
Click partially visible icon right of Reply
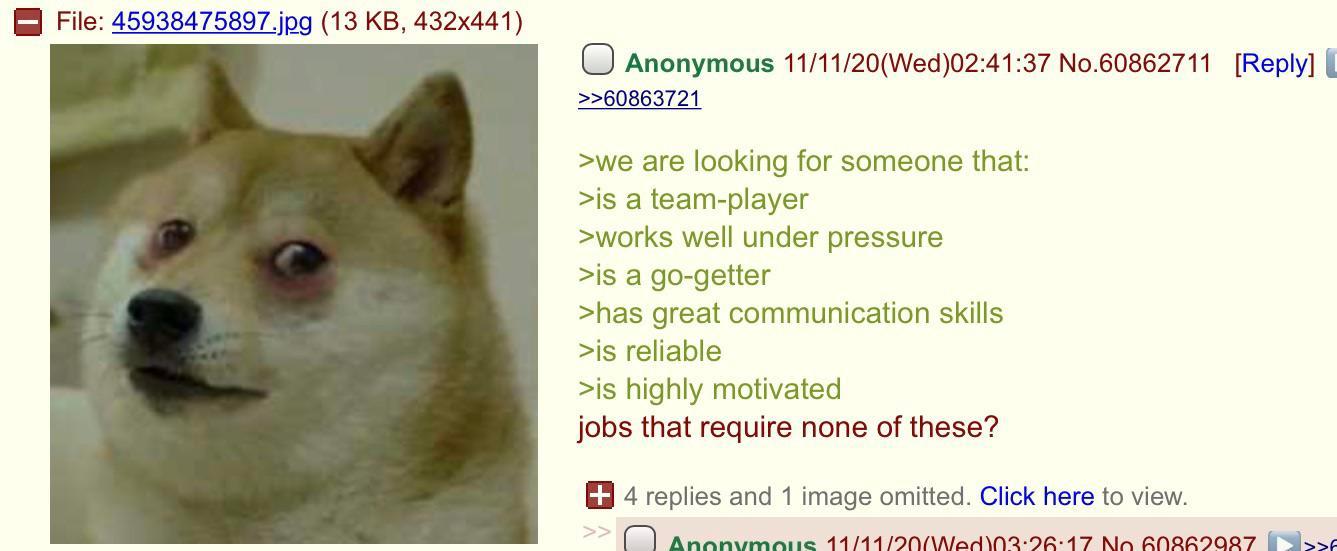(1331, 63)
